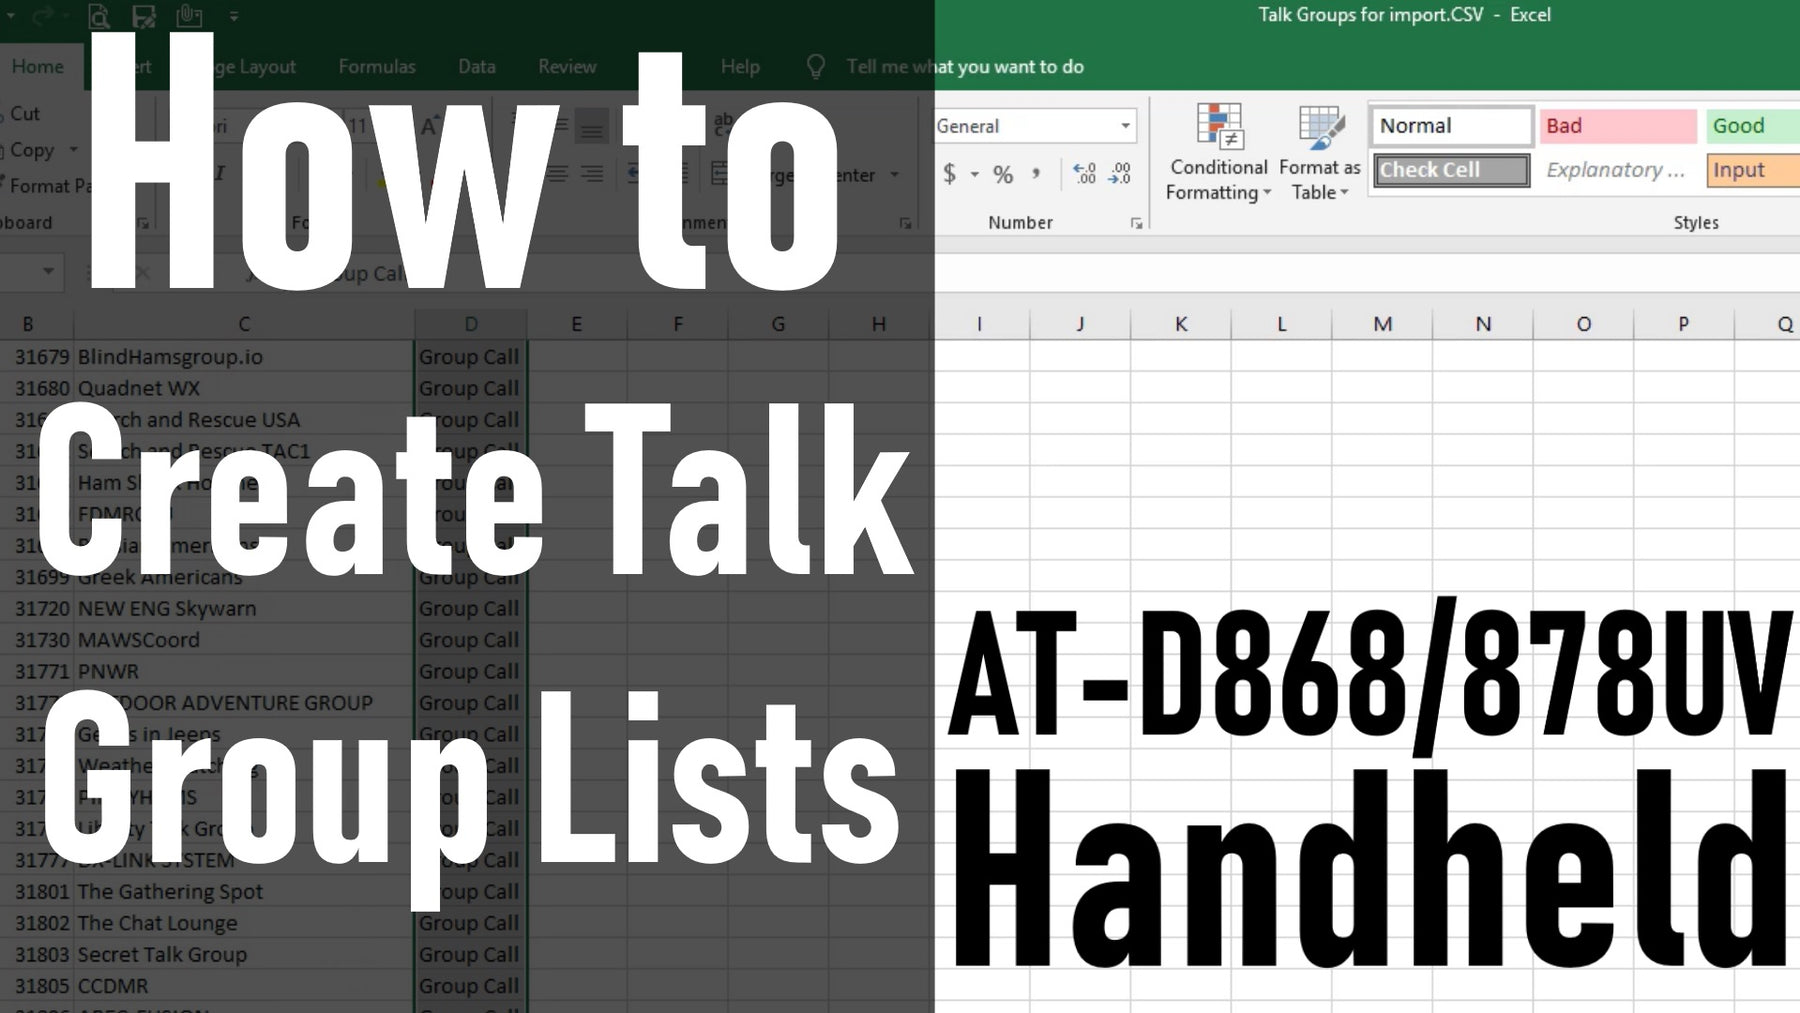
Task: Open the Customize Quick Access Toolbar arrow
Action: coord(233,16)
